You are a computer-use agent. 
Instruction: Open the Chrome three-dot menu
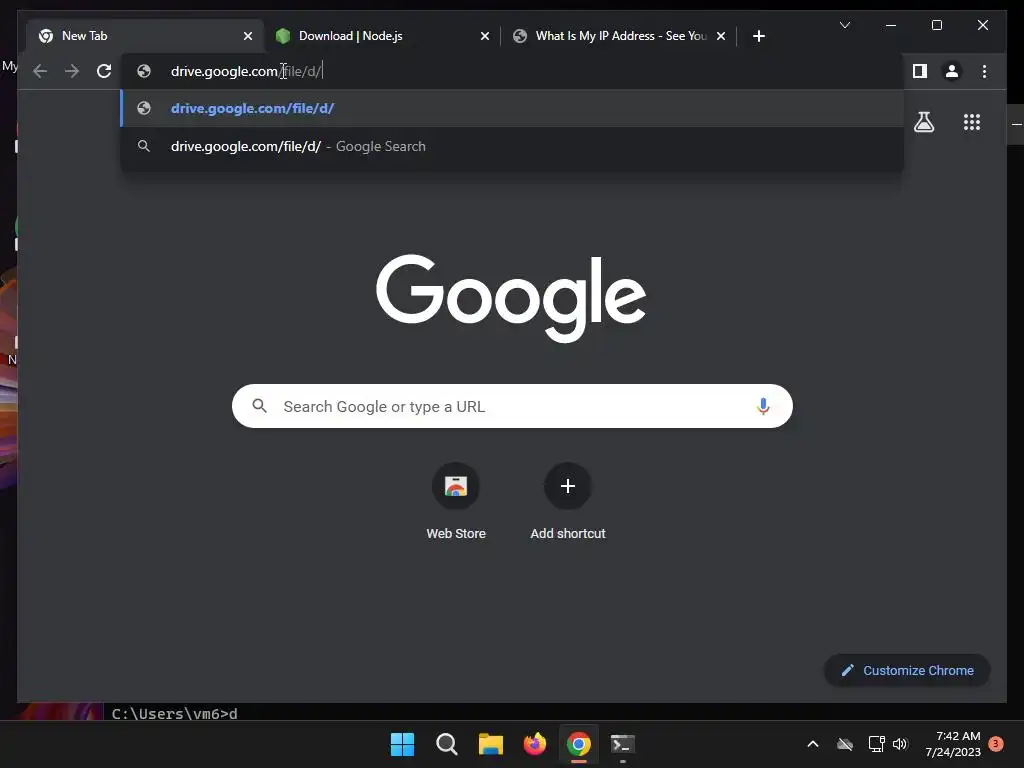point(984,71)
